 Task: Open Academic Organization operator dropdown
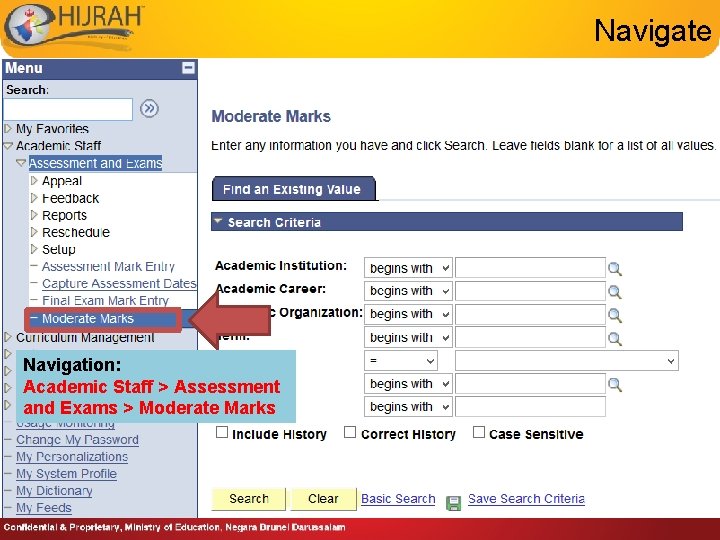click(408, 314)
